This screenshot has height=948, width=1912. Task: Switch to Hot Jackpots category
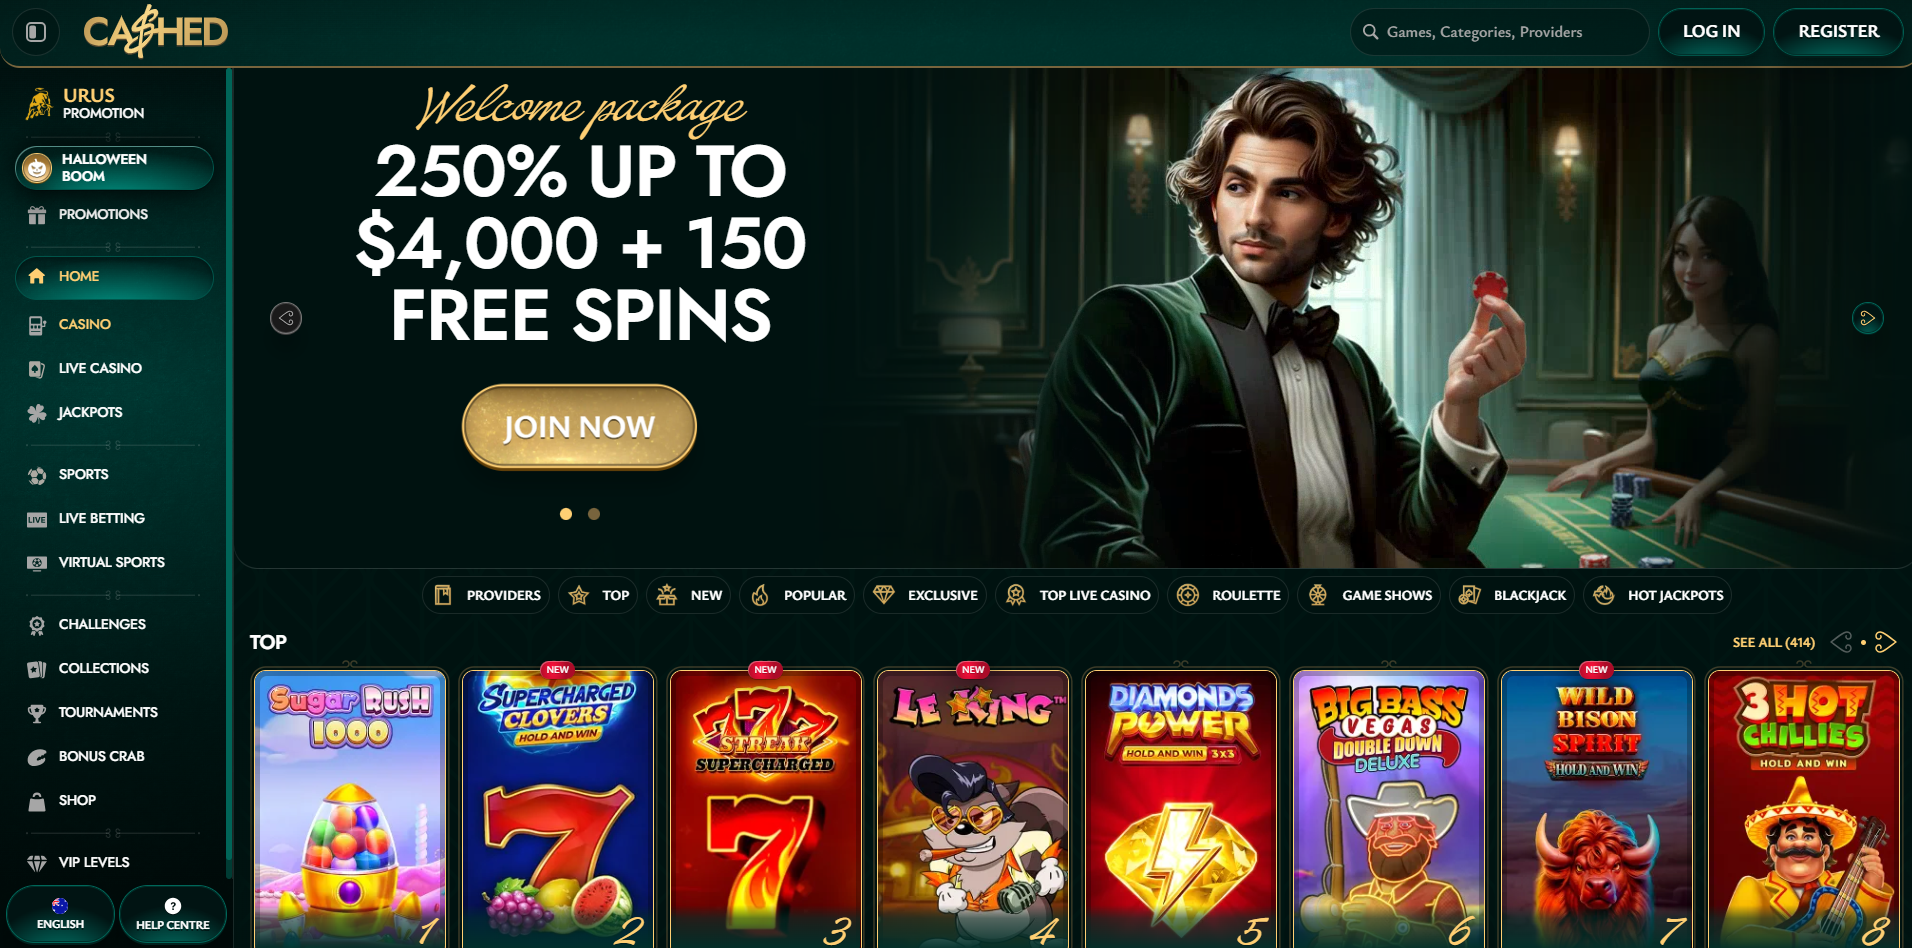(1658, 595)
